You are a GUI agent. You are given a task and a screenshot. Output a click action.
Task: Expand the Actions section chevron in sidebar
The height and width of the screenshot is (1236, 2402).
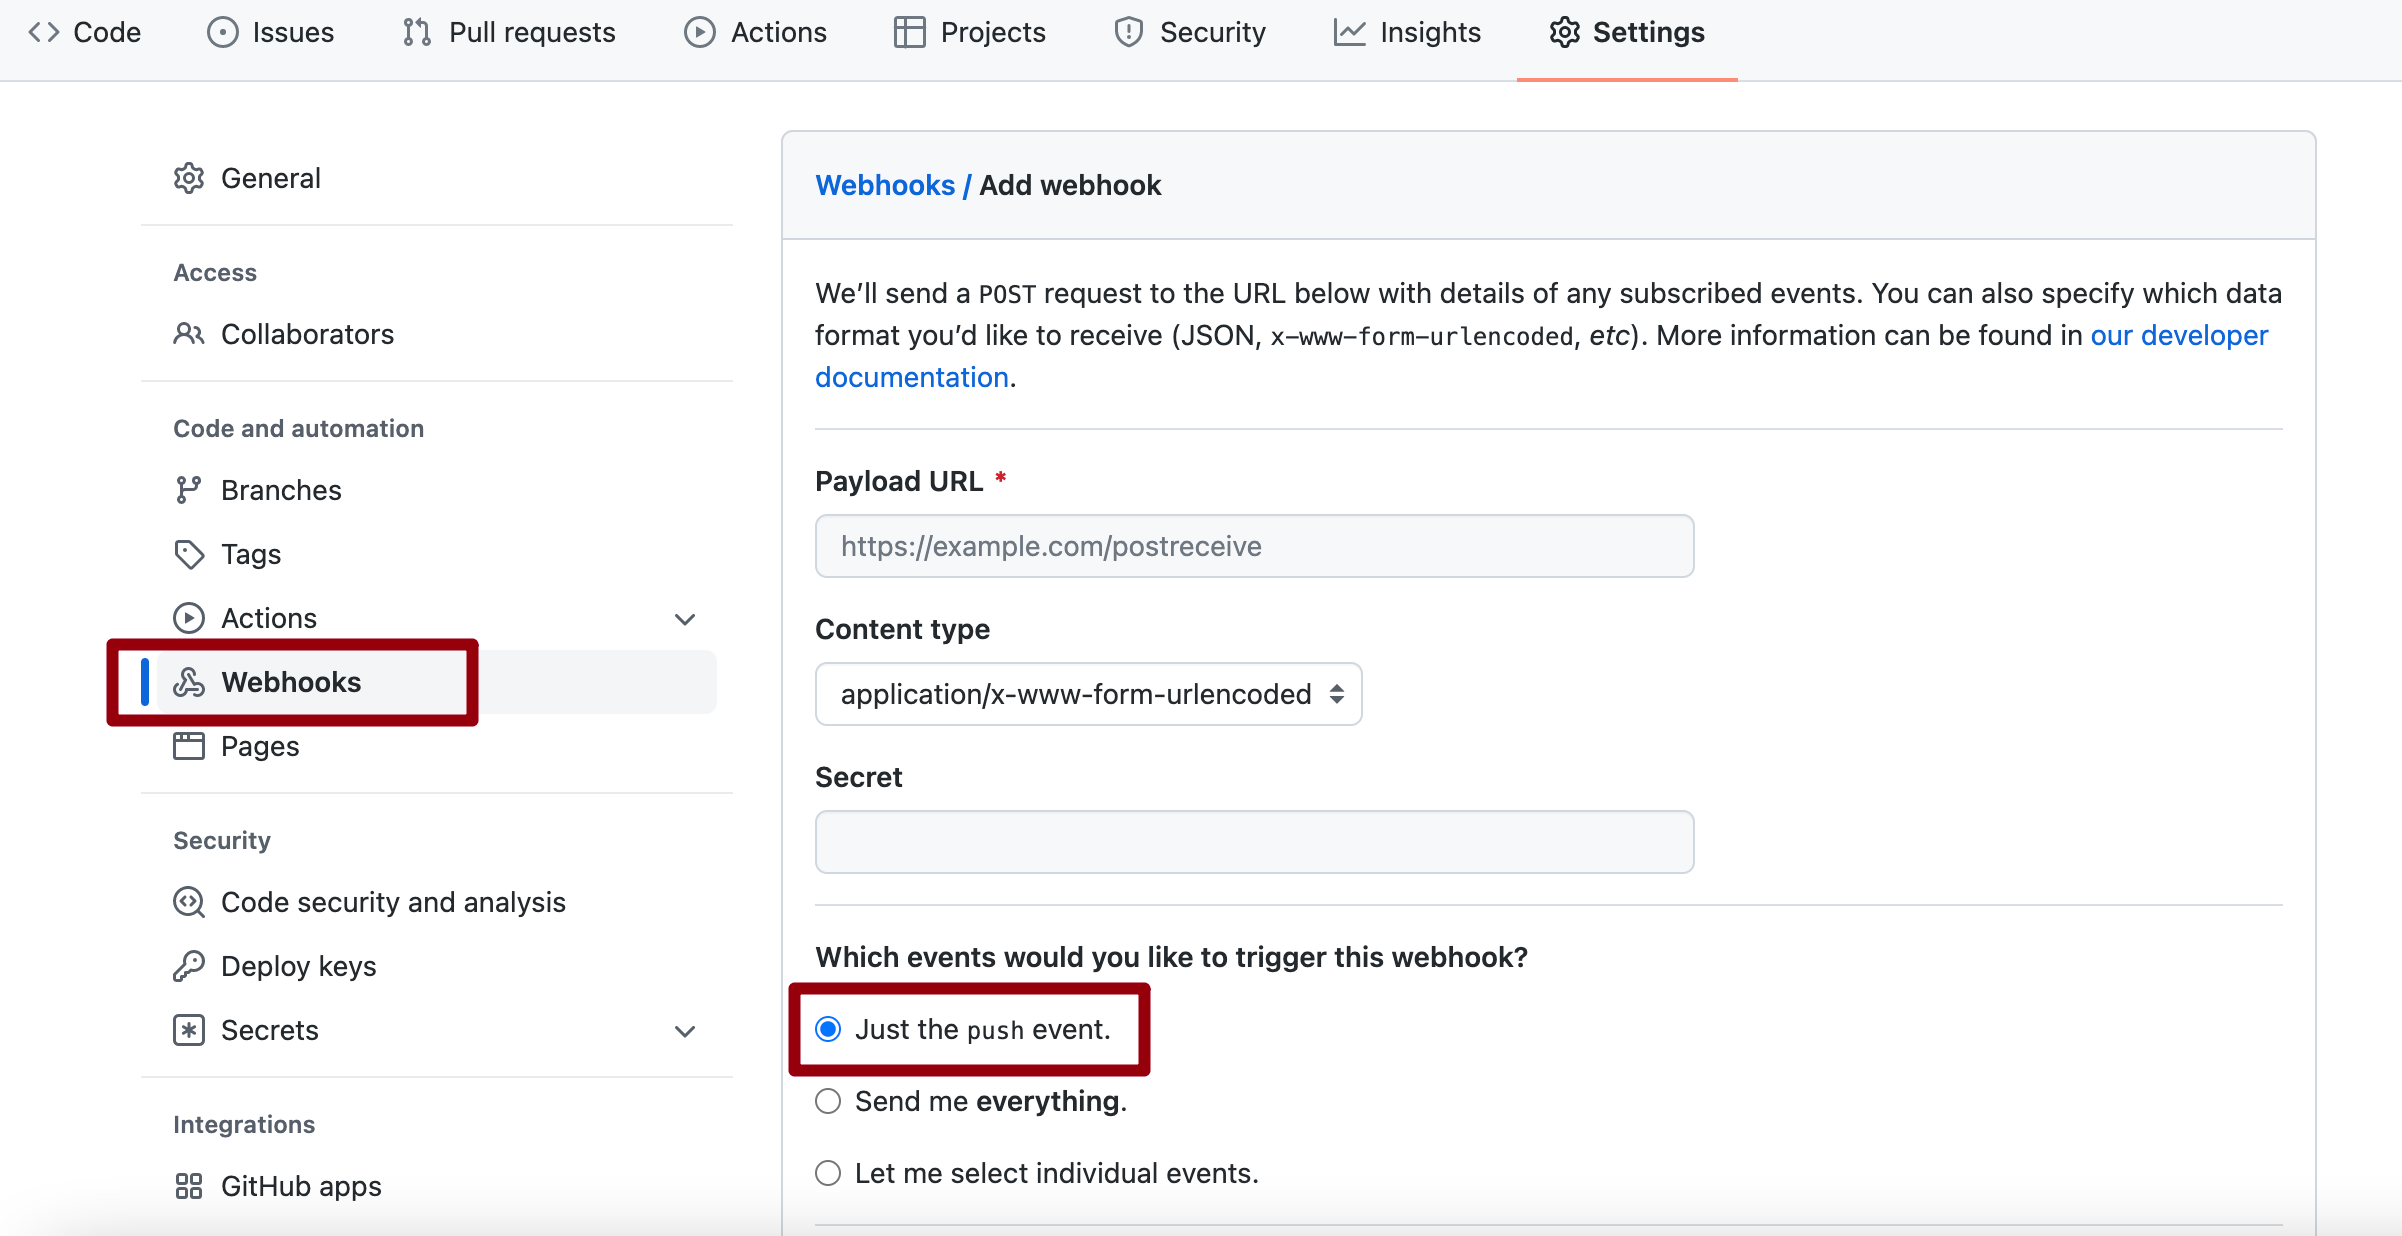pyautogui.click(x=685, y=619)
